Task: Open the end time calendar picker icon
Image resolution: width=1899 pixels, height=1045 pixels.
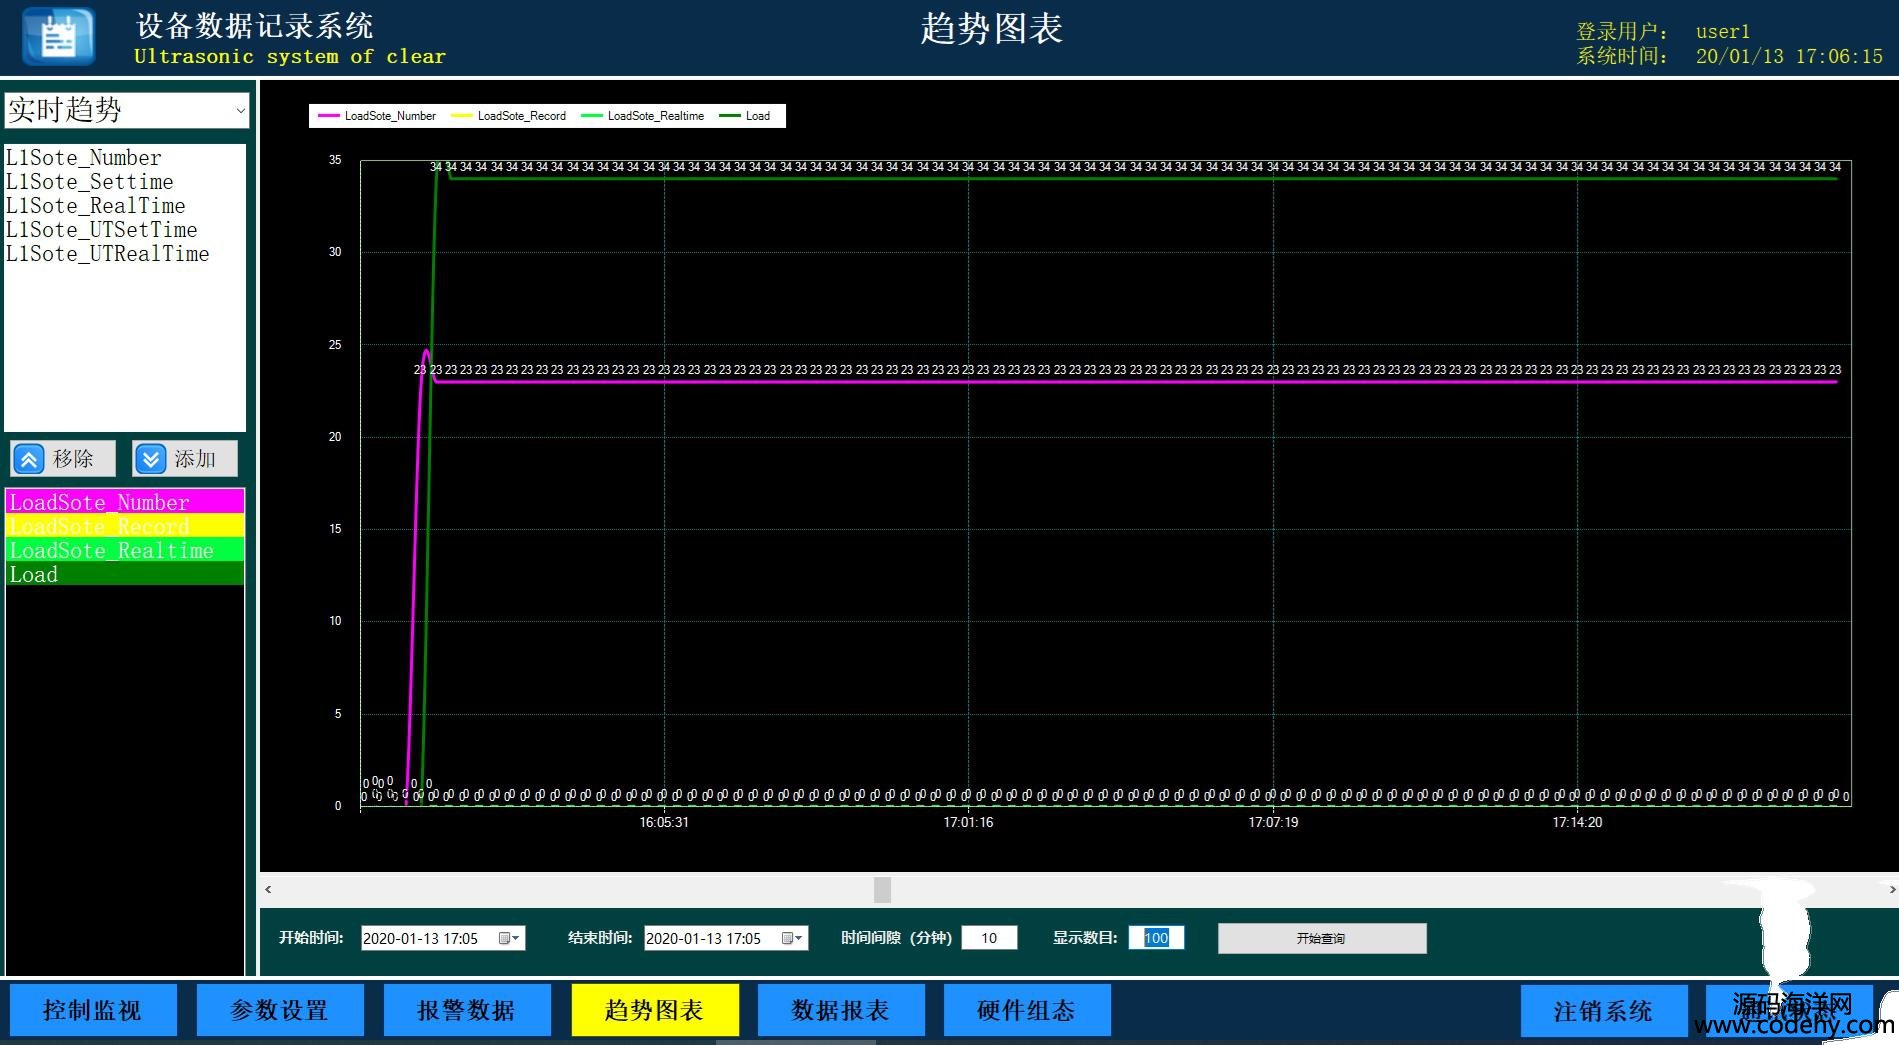Action: [791, 938]
